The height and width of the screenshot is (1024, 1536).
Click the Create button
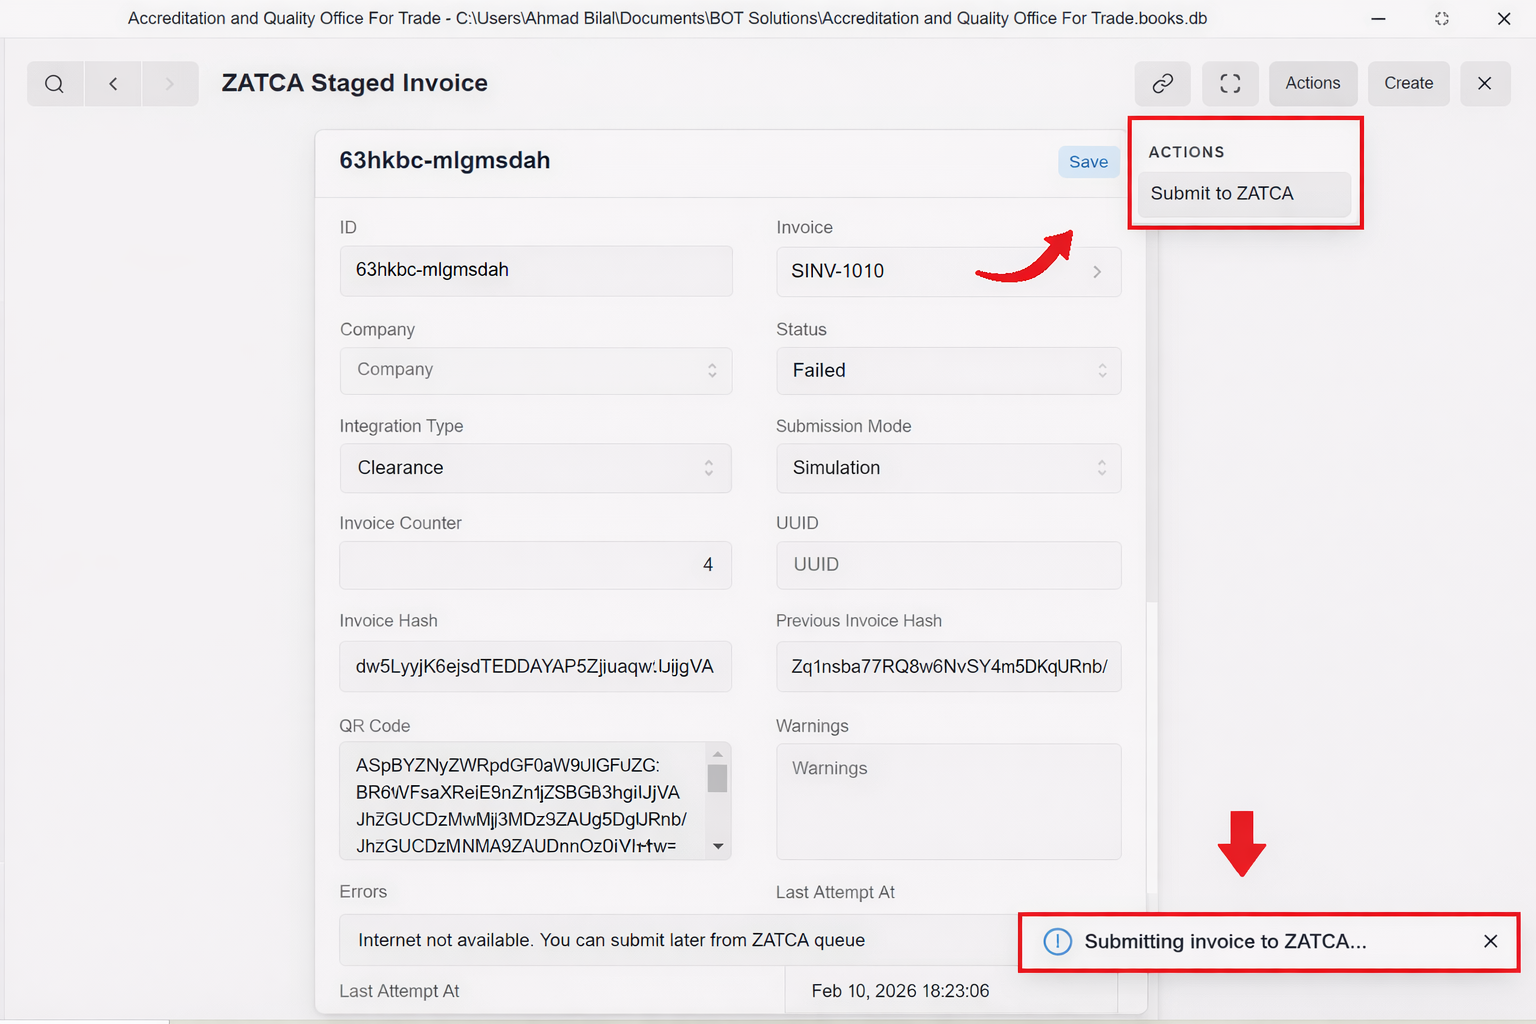coord(1408,84)
